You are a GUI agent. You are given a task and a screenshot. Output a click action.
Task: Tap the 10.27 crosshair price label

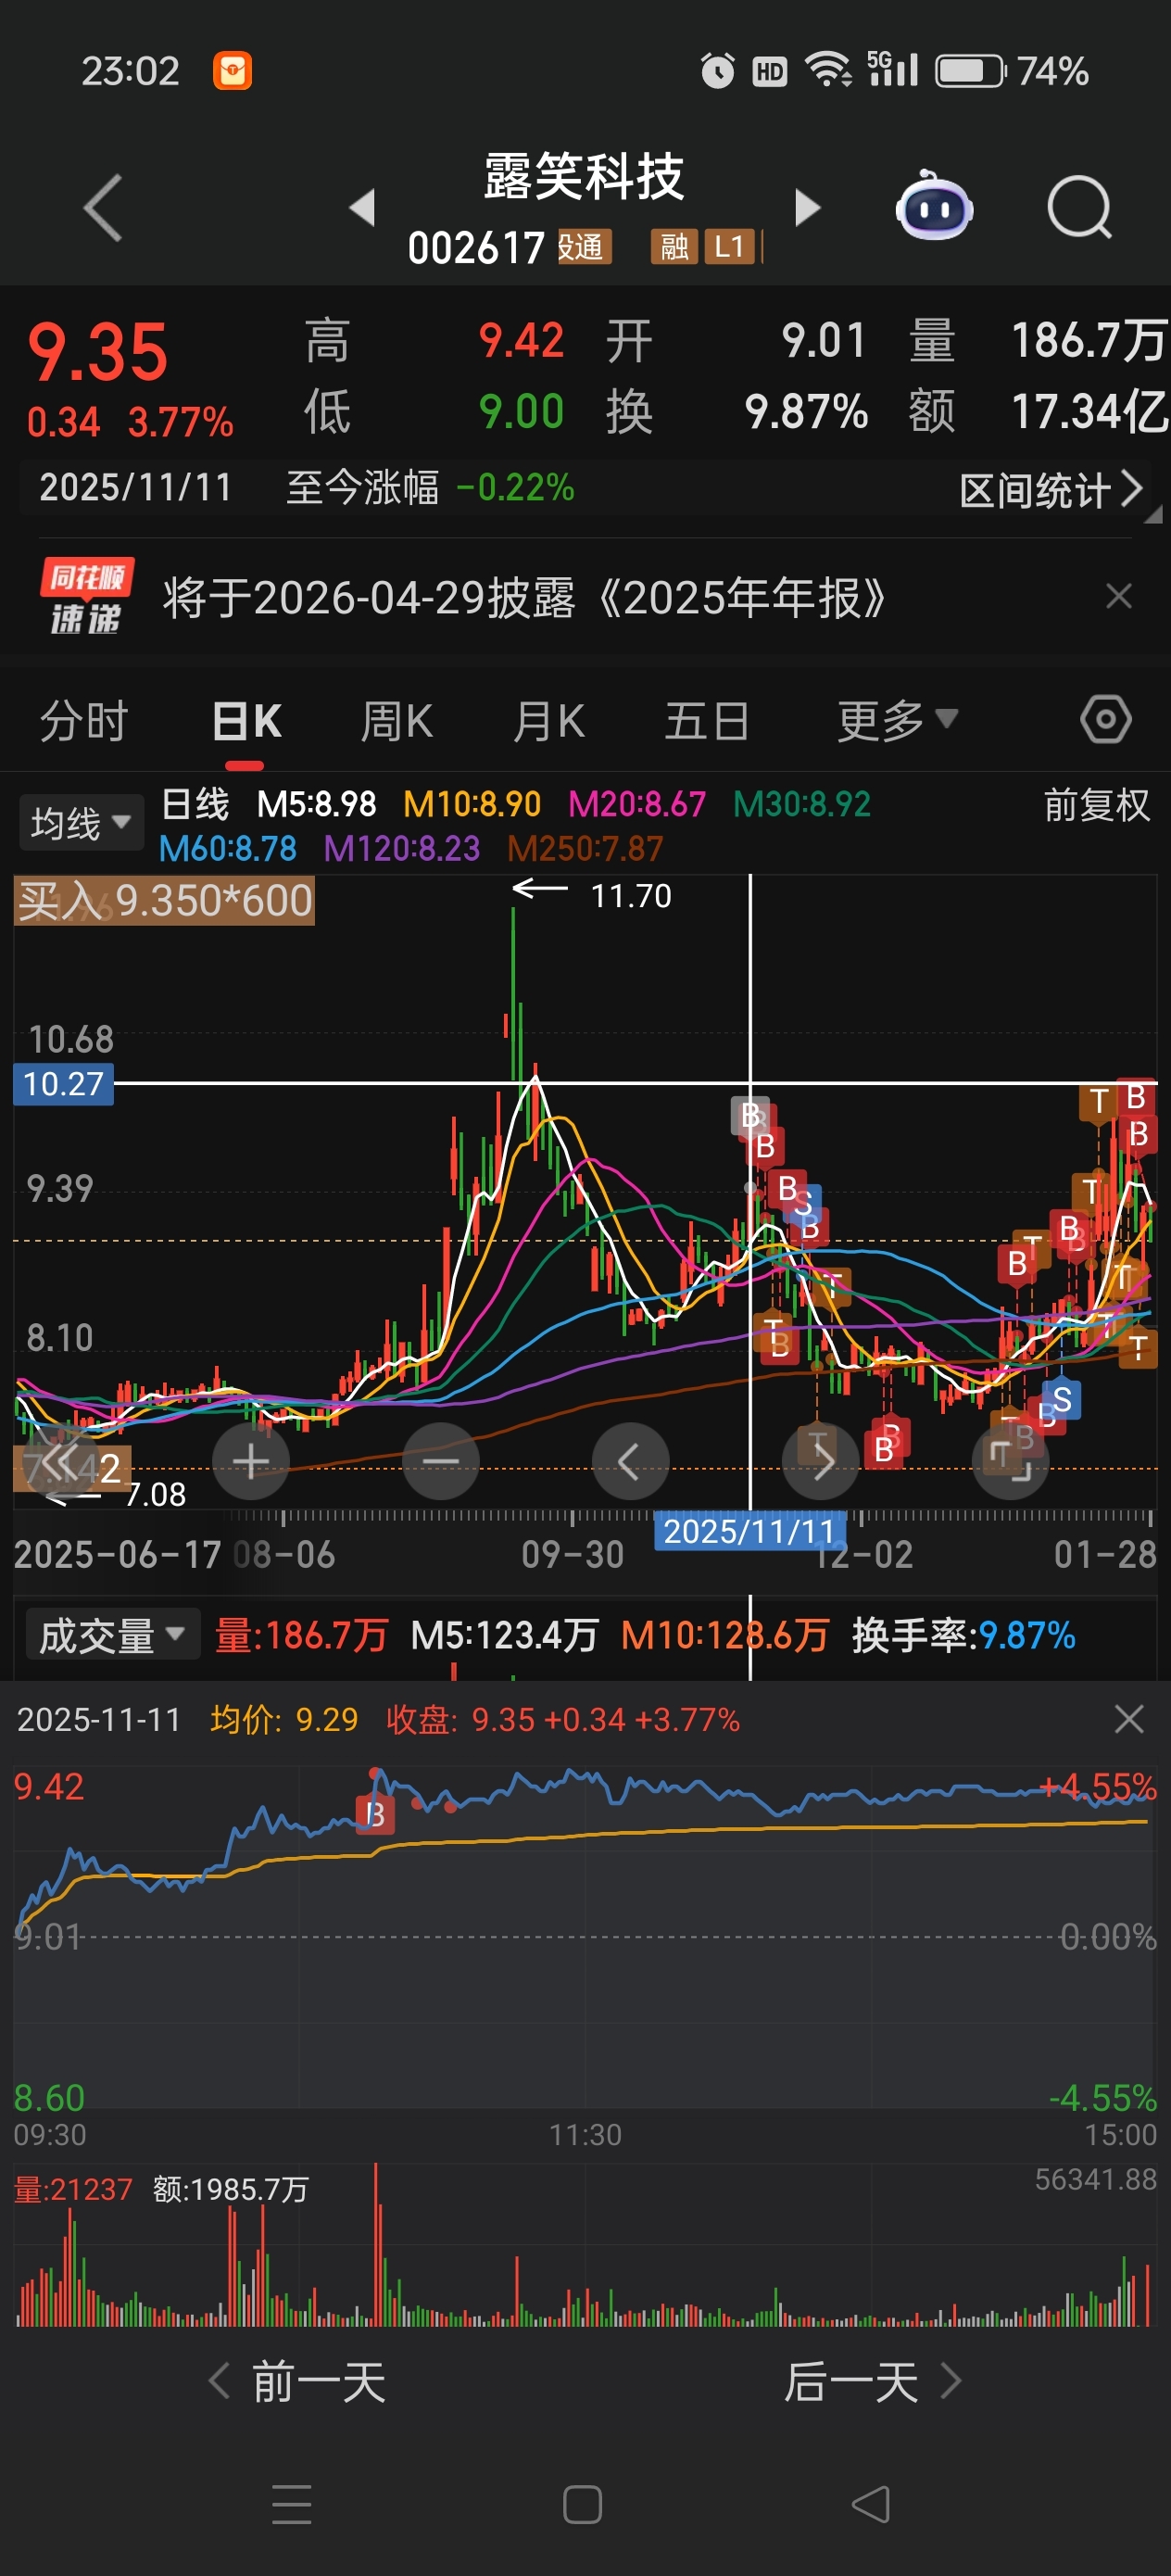pos(63,1083)
